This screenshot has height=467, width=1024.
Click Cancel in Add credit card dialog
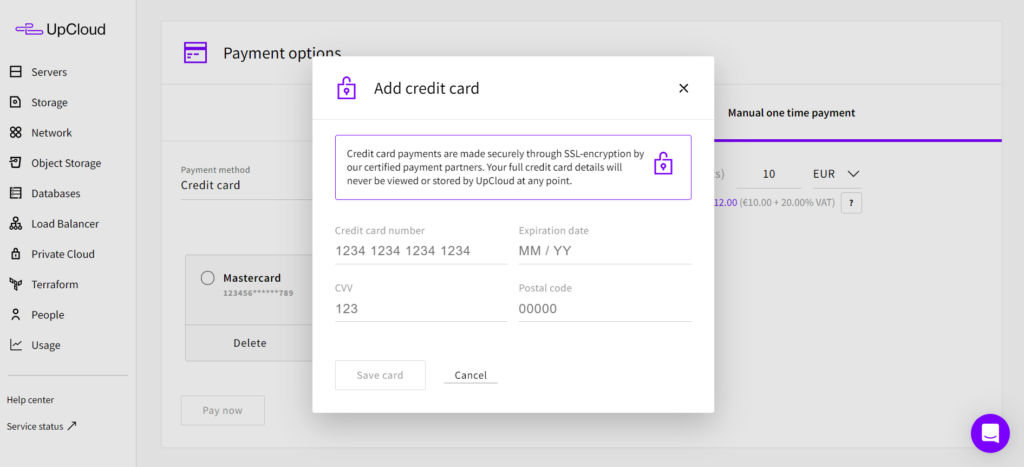point(470,375)
